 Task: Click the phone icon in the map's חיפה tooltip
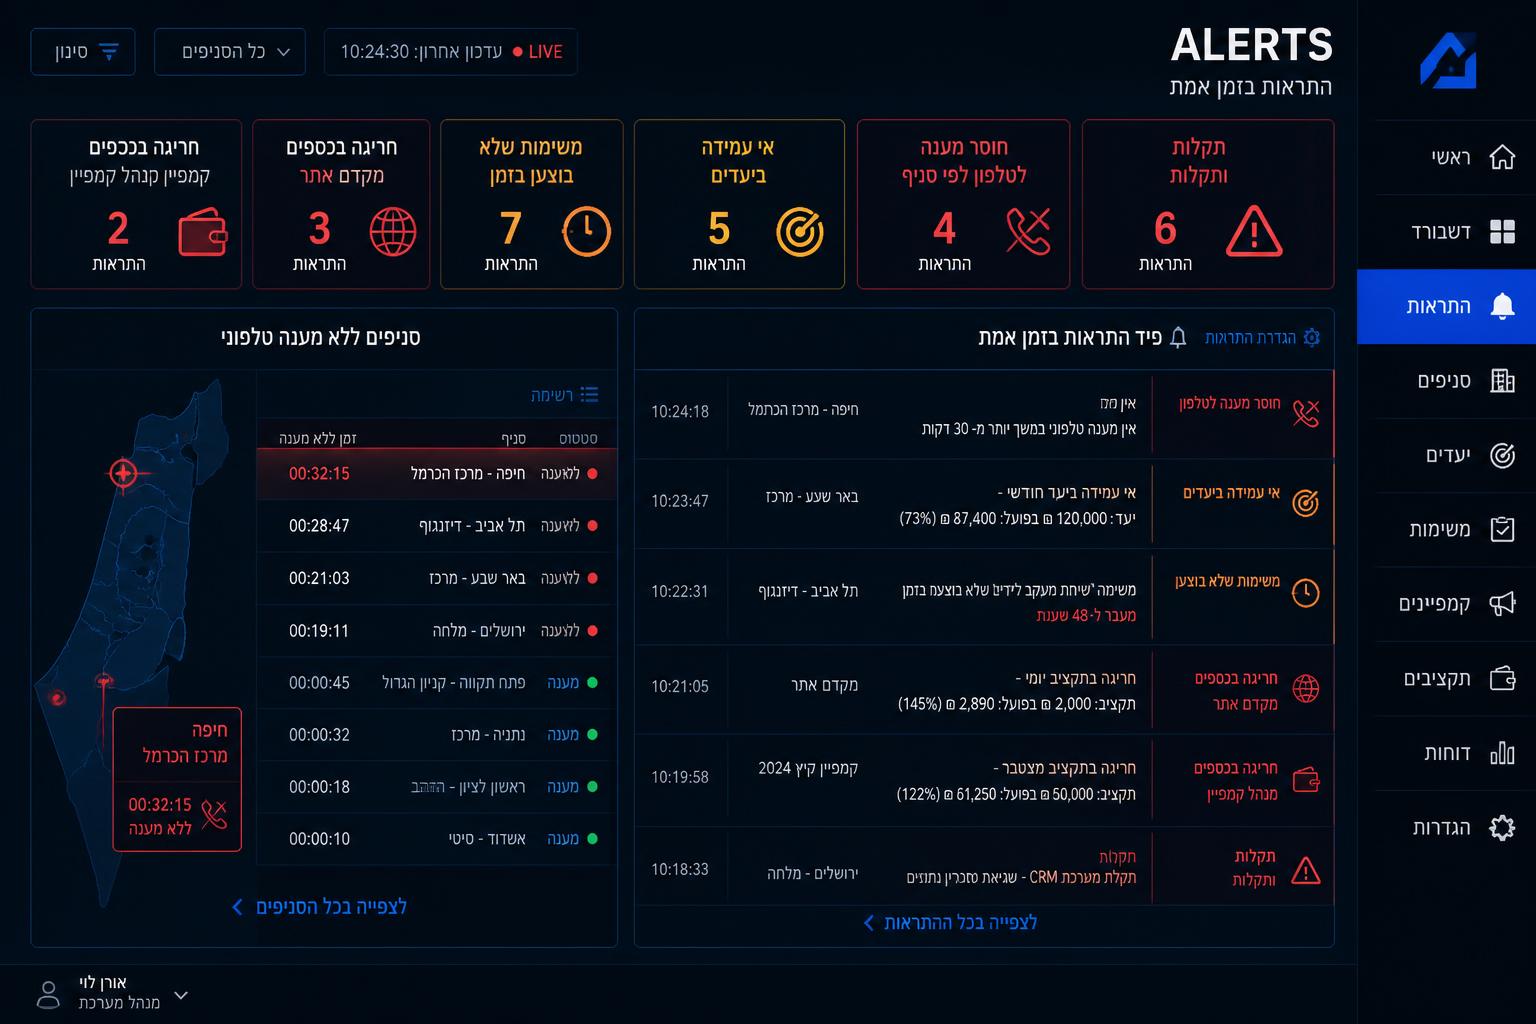click(214, 815)
